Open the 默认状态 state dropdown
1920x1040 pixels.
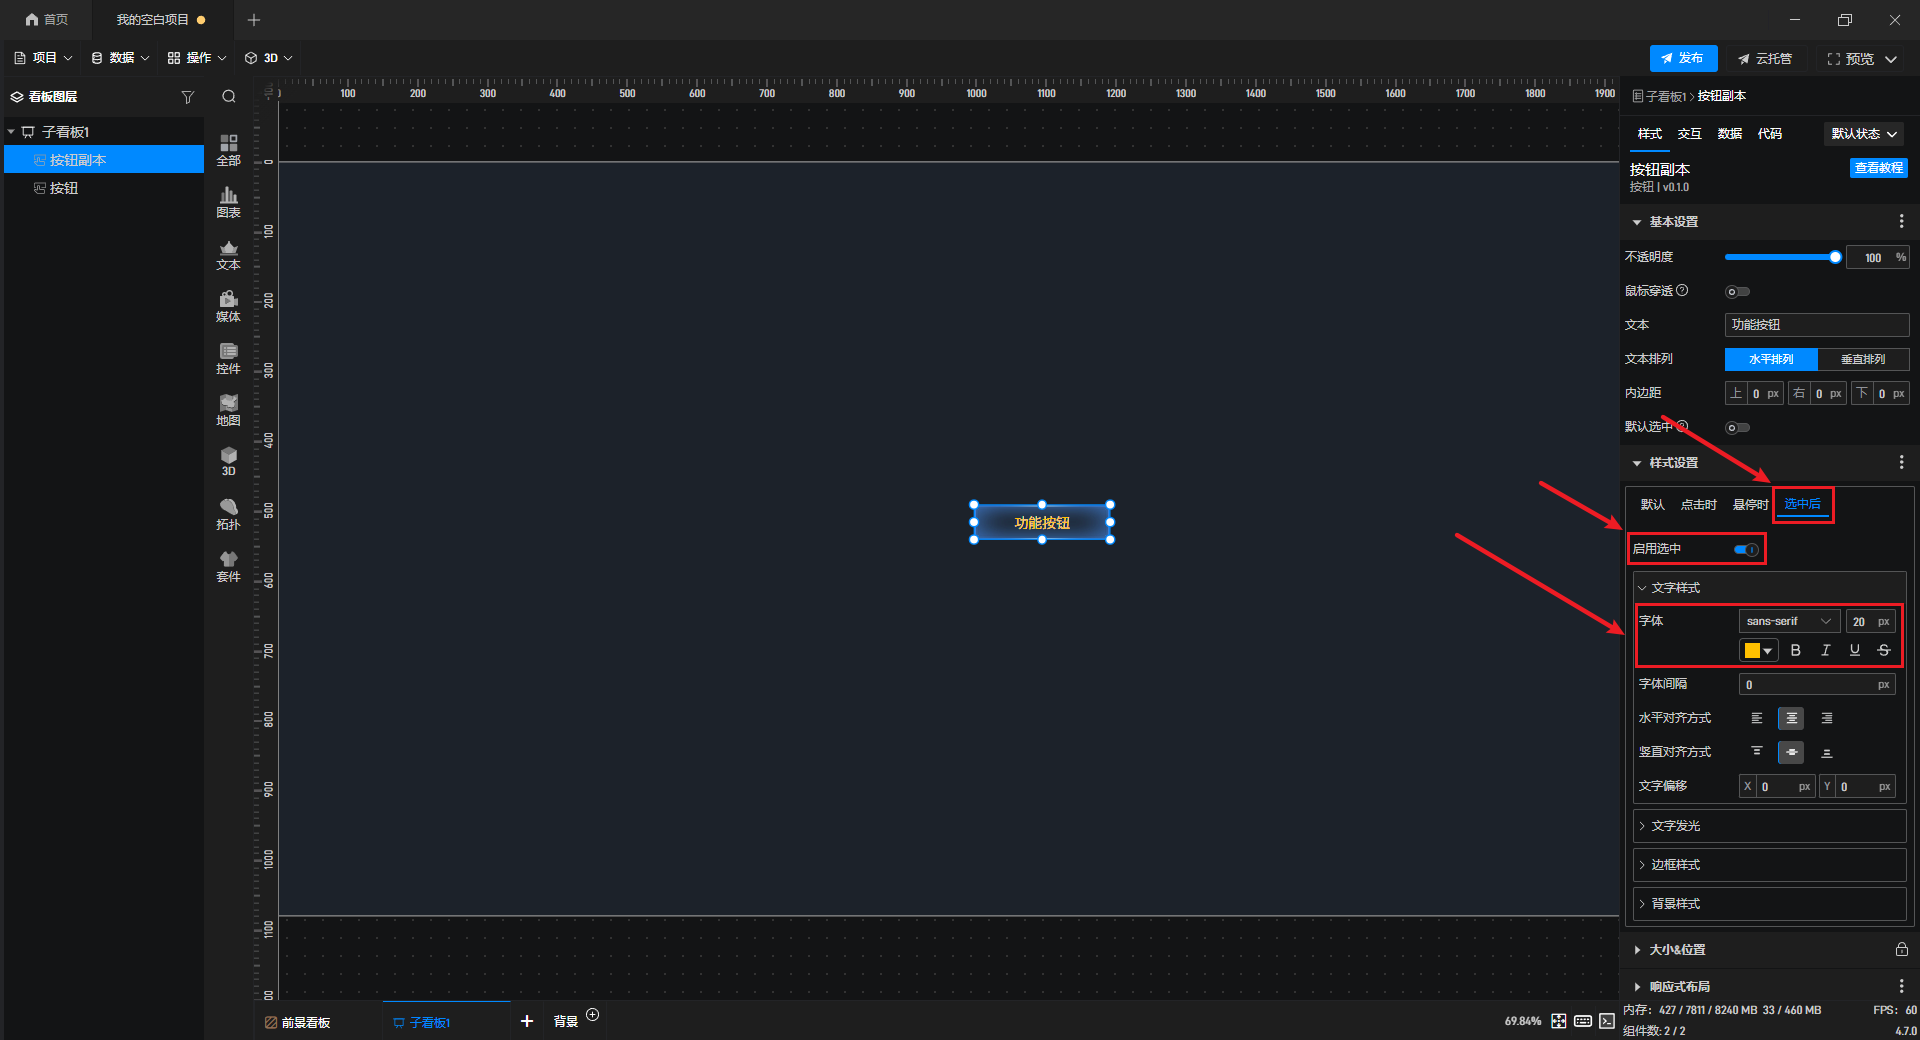1864,134
